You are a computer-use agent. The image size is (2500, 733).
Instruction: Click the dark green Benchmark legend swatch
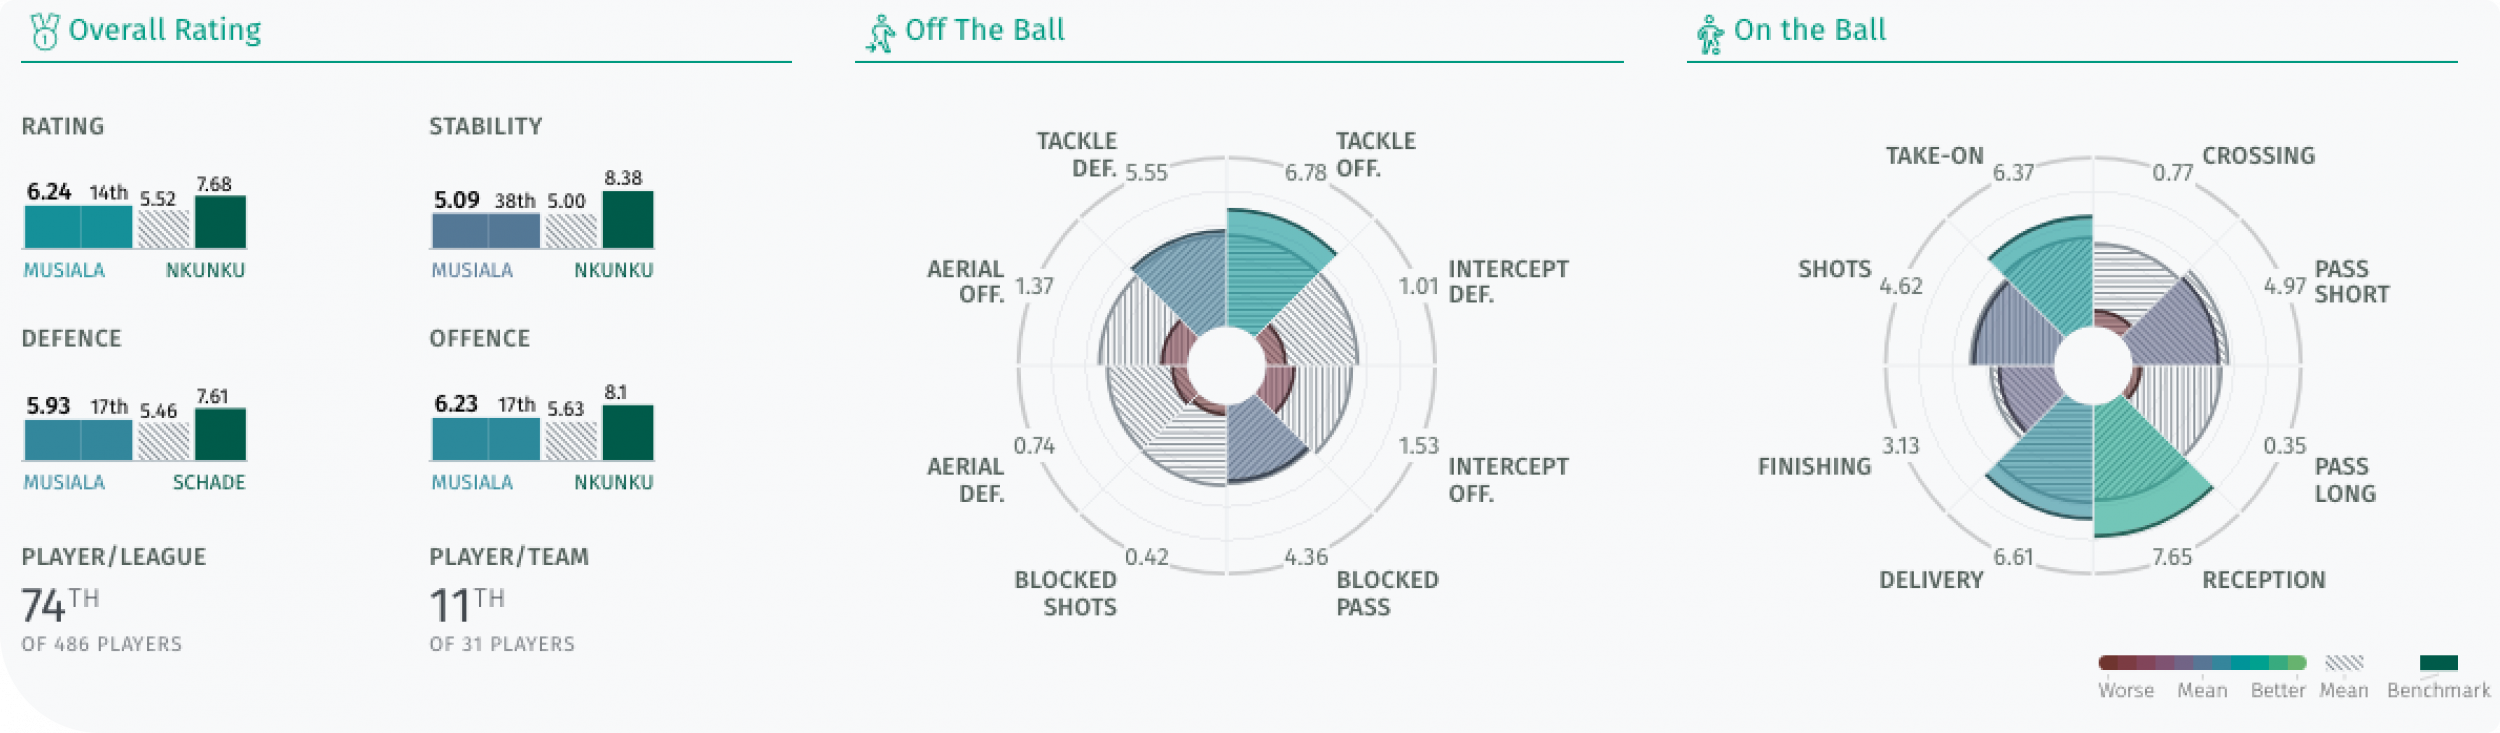2438,662
